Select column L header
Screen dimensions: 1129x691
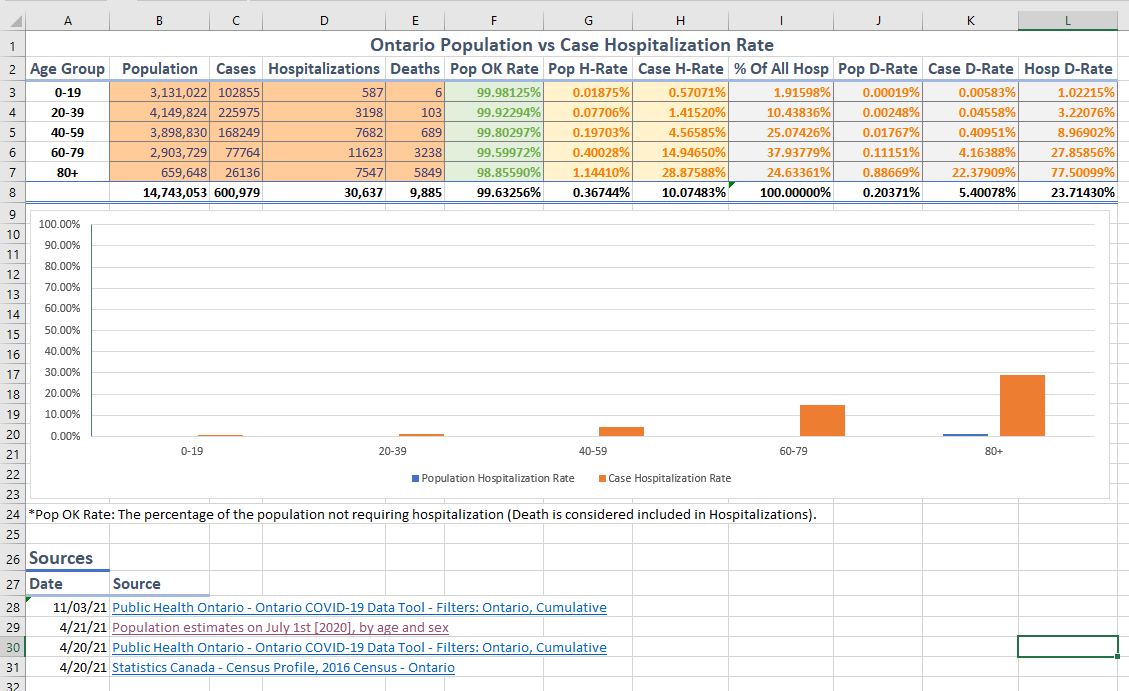click(x=1068, y=21)
